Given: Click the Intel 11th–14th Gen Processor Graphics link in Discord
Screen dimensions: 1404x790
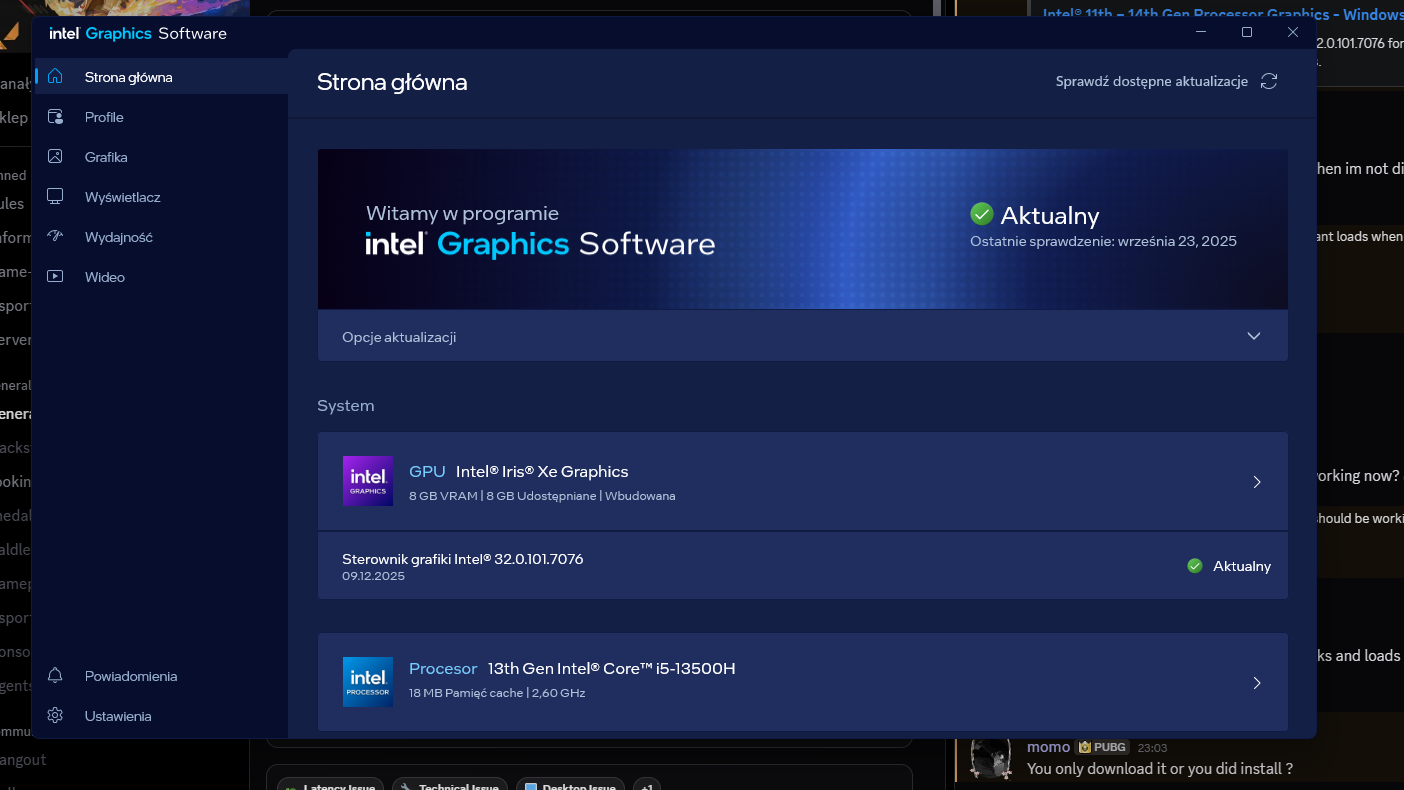Looking at the screenshot, I should [1223, 14].
